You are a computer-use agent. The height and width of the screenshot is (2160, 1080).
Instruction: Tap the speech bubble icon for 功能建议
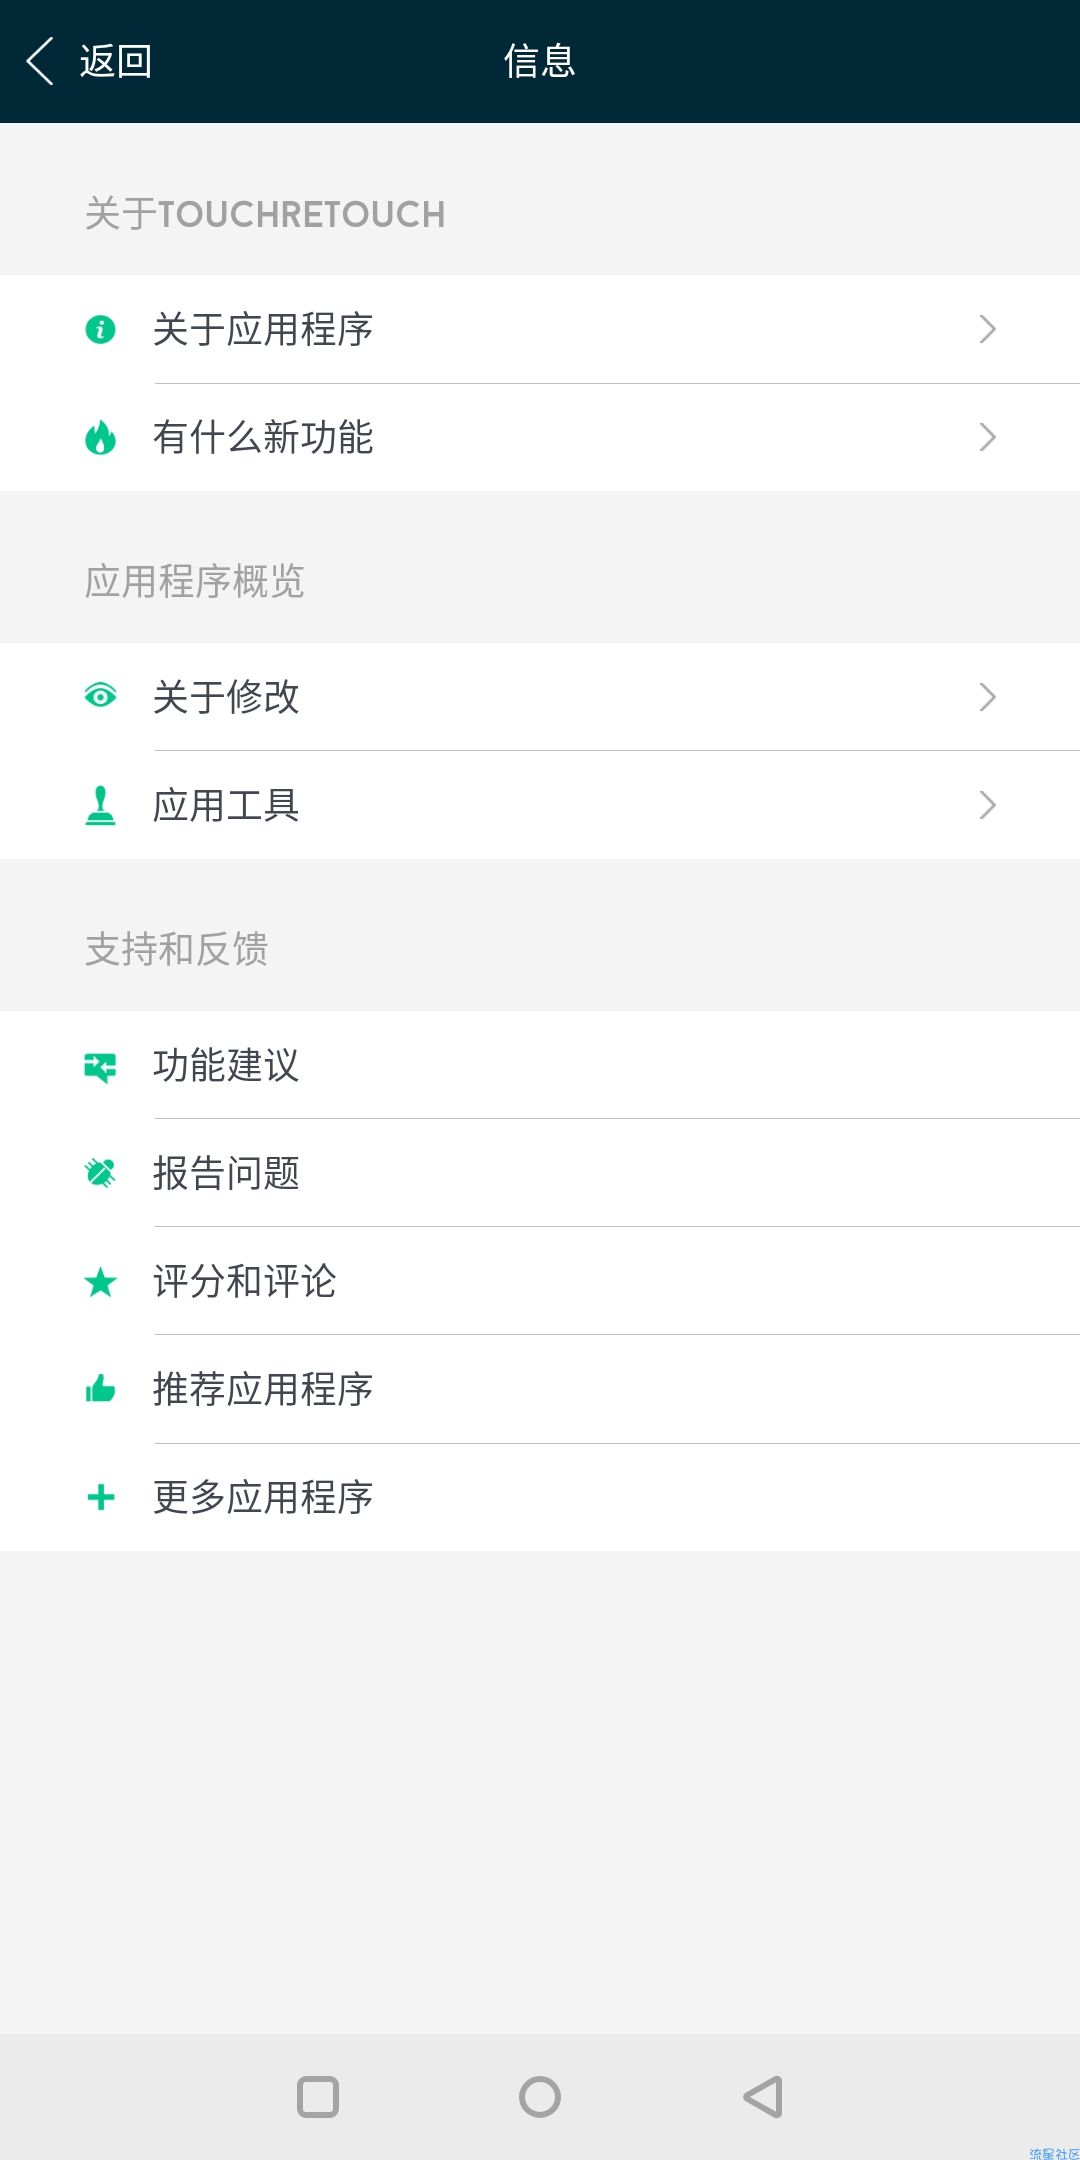pyautogui.click(x=100, y=1067)
